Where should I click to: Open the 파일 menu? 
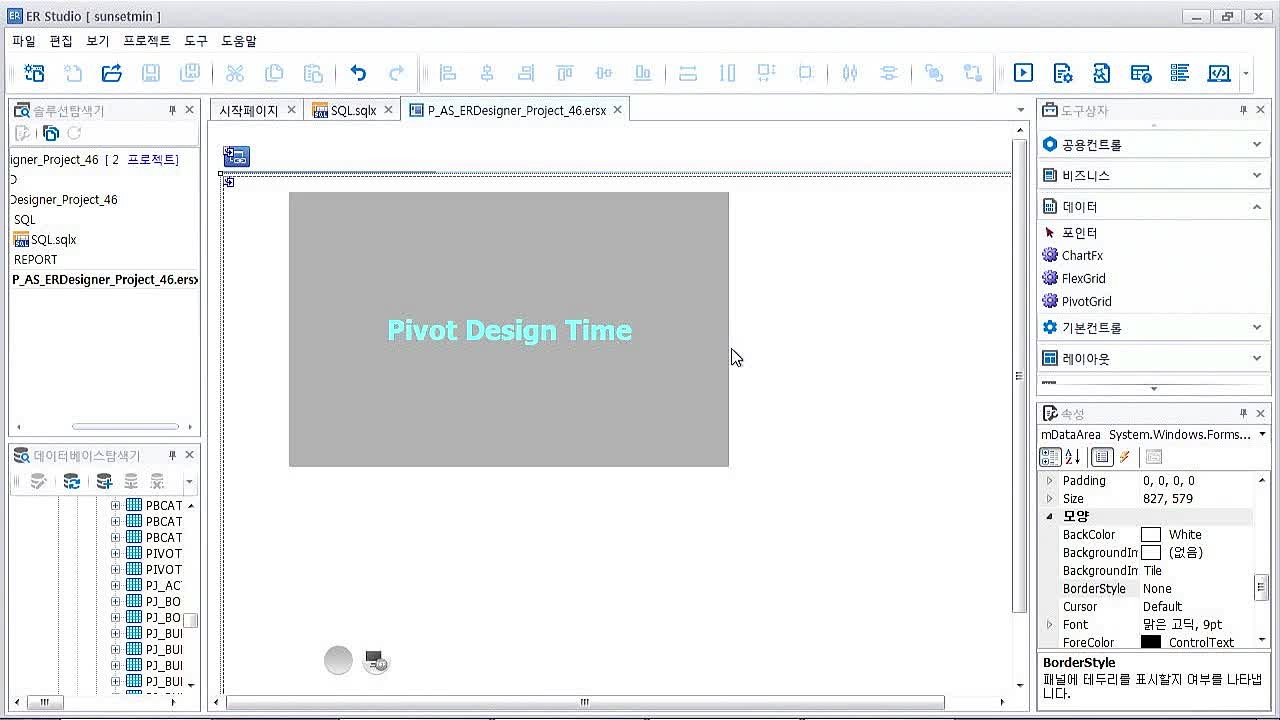click(x=24, y=41)
